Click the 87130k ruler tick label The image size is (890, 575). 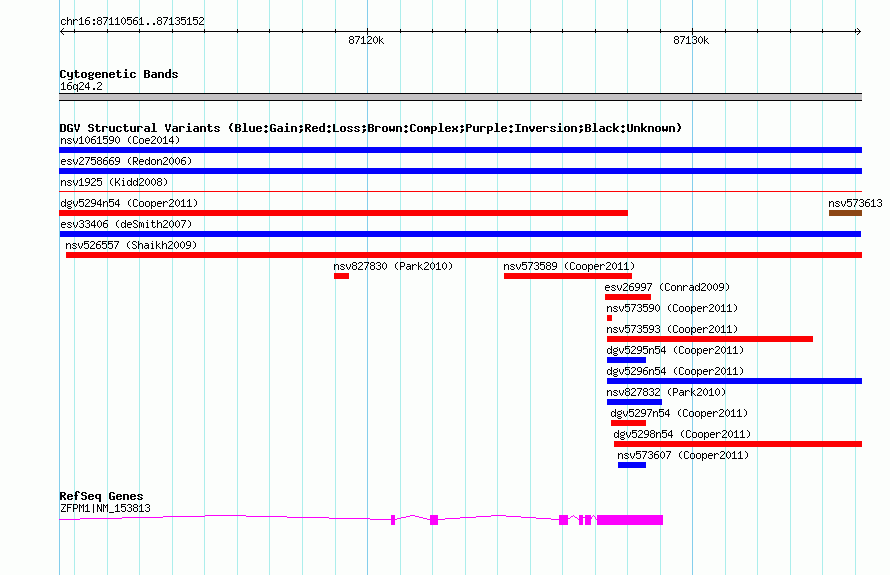pyautogui.click(x=691, y=40)
